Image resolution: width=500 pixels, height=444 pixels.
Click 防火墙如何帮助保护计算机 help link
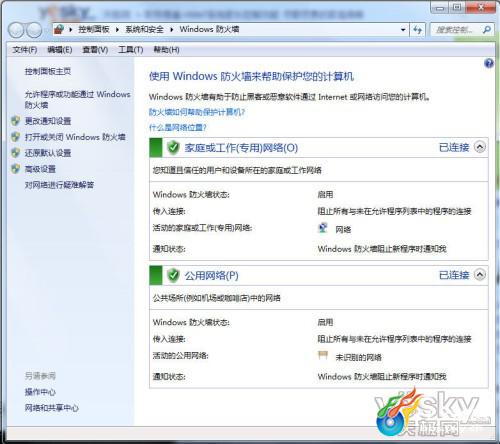197,112
